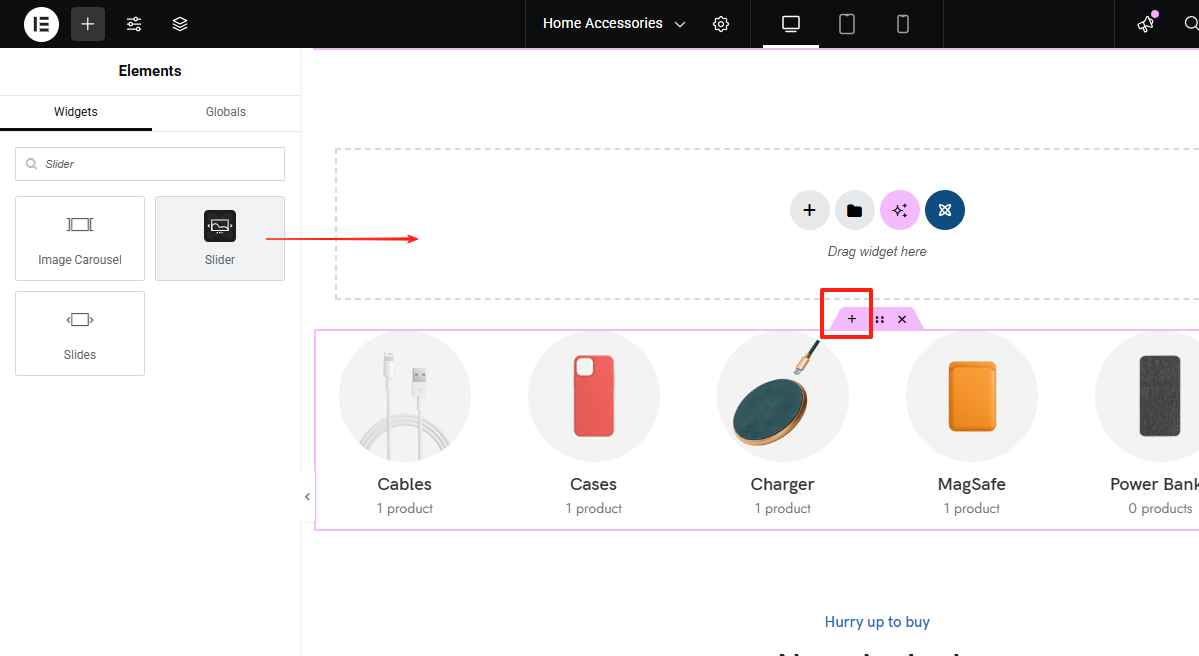Click the Elementor logo icon
Image resolution: width=1199 pixels, height=656 pixels.
coord(41,24)
